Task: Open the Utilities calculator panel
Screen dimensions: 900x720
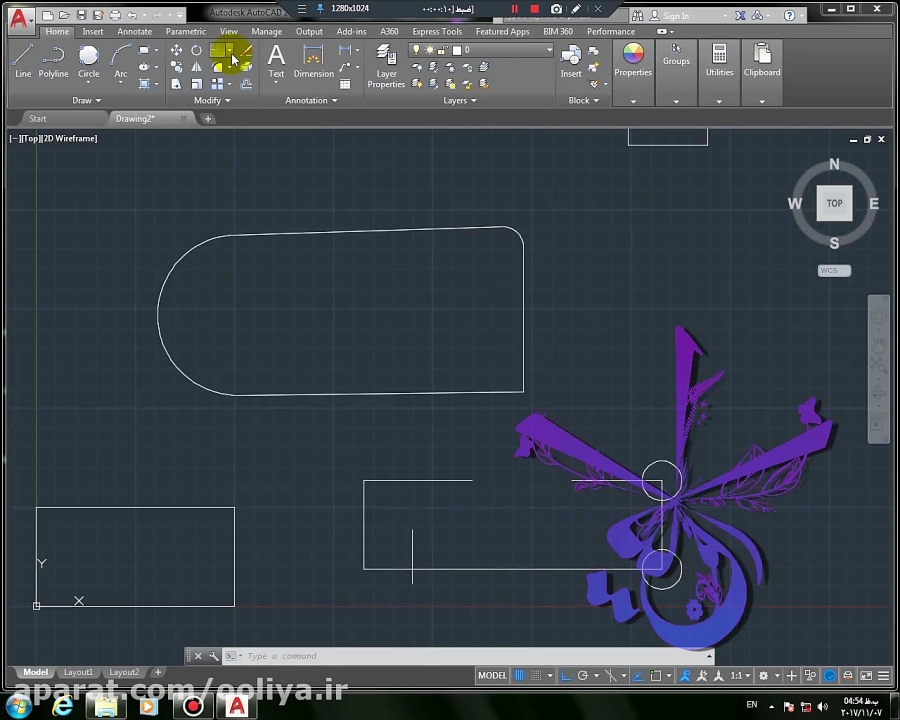Action: tap(719, 60)
